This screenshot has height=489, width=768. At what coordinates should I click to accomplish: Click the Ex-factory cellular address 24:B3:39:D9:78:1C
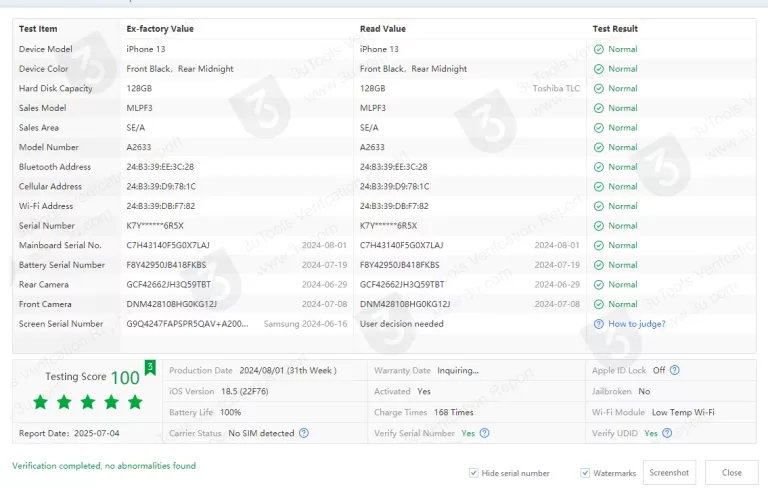point(161,187)
